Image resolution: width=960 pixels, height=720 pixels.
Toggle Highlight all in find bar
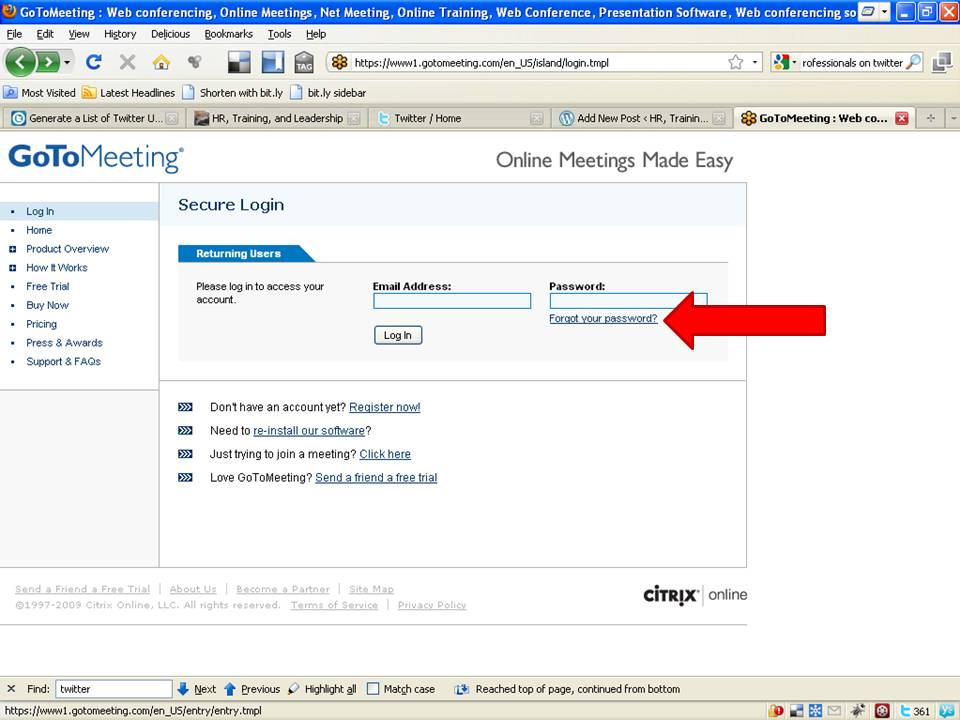322,689
